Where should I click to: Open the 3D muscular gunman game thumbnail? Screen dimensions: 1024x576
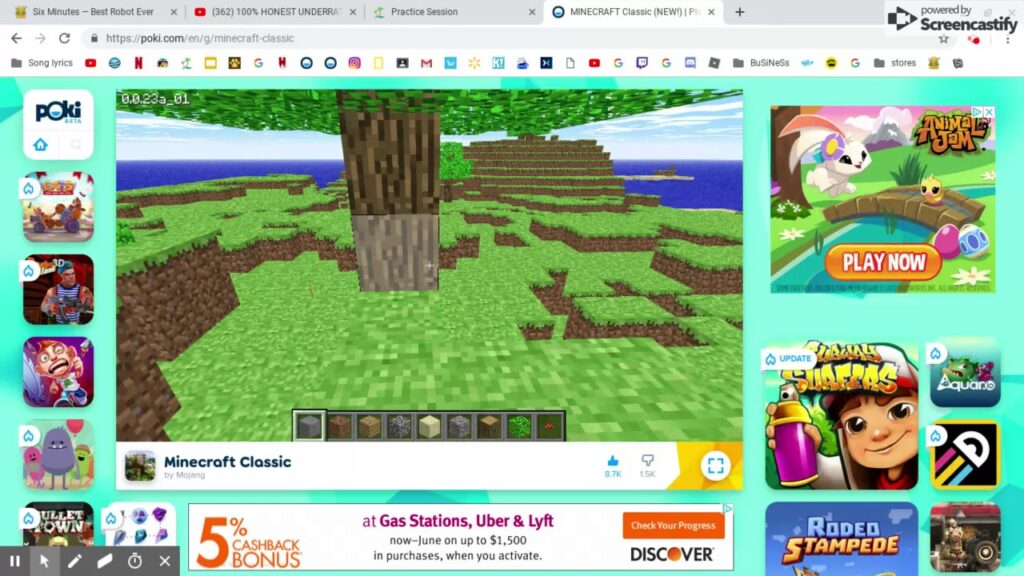tap(58, 289)
